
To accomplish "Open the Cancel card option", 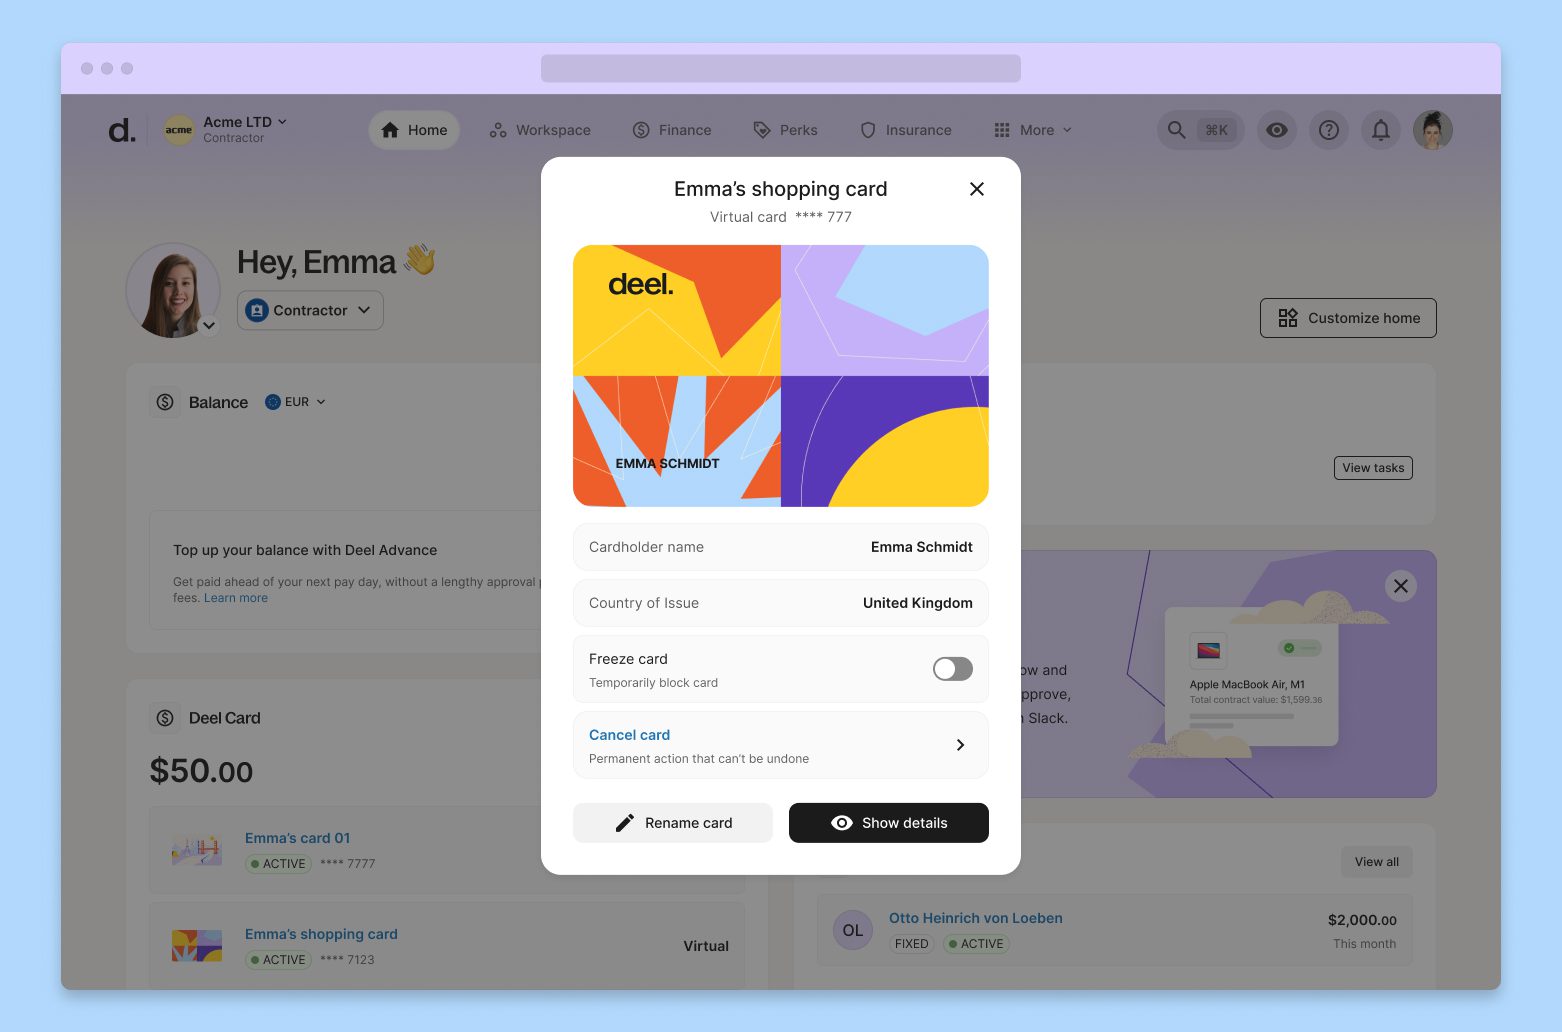I will (780, 745).
